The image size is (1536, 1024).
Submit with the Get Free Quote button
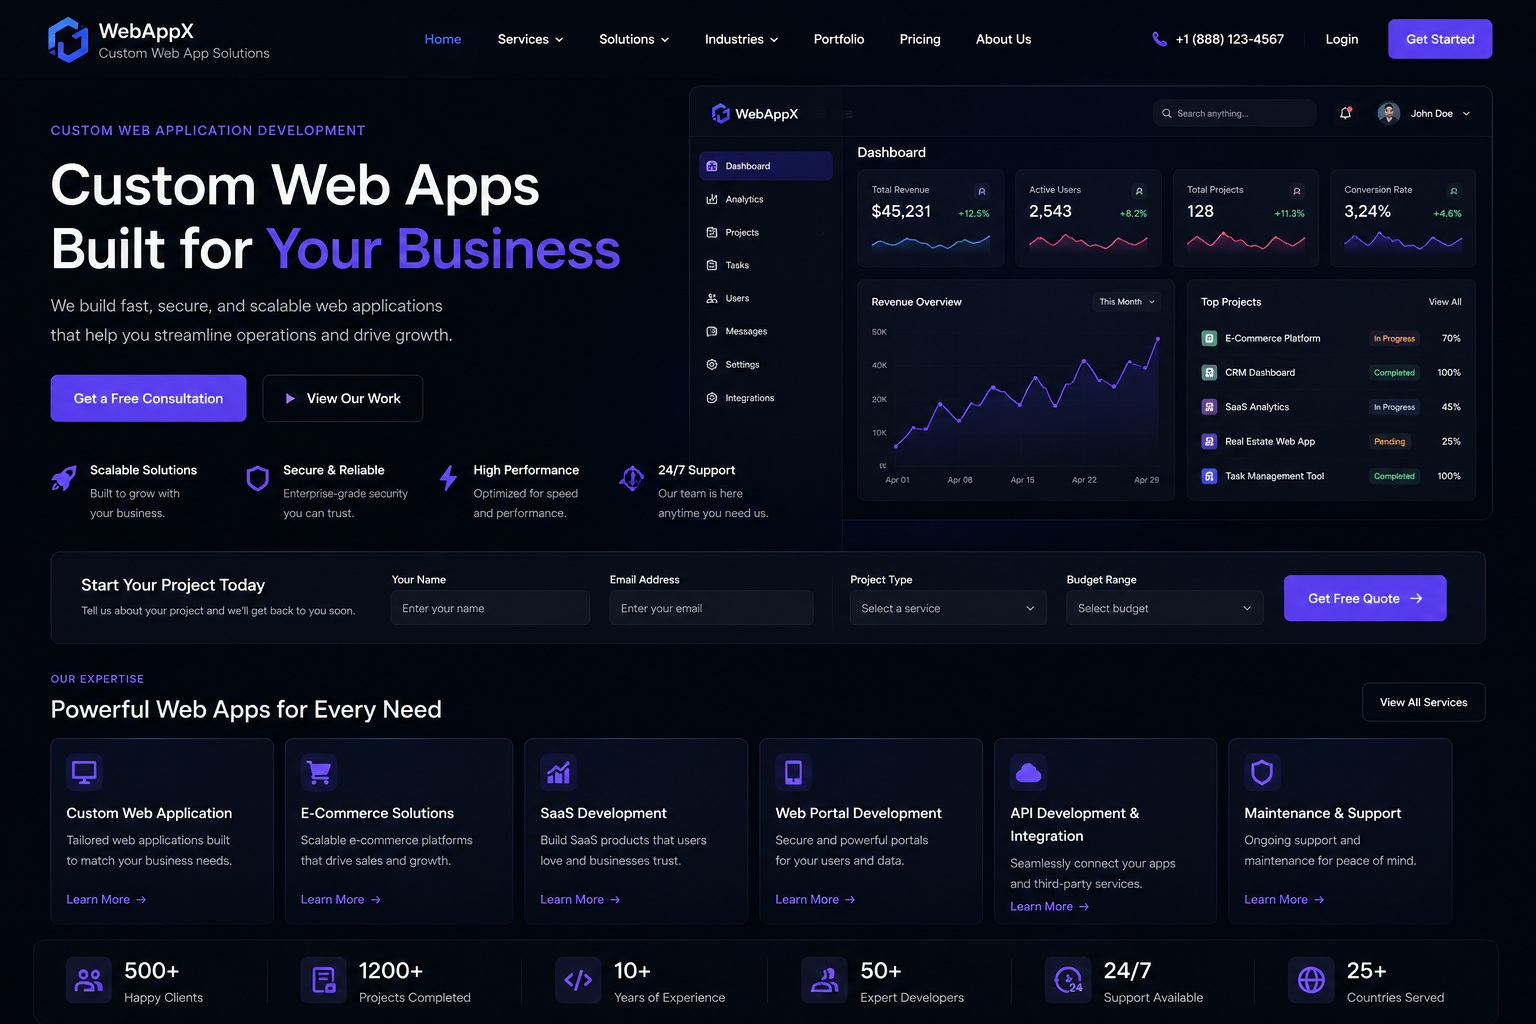click(1365, 598)
